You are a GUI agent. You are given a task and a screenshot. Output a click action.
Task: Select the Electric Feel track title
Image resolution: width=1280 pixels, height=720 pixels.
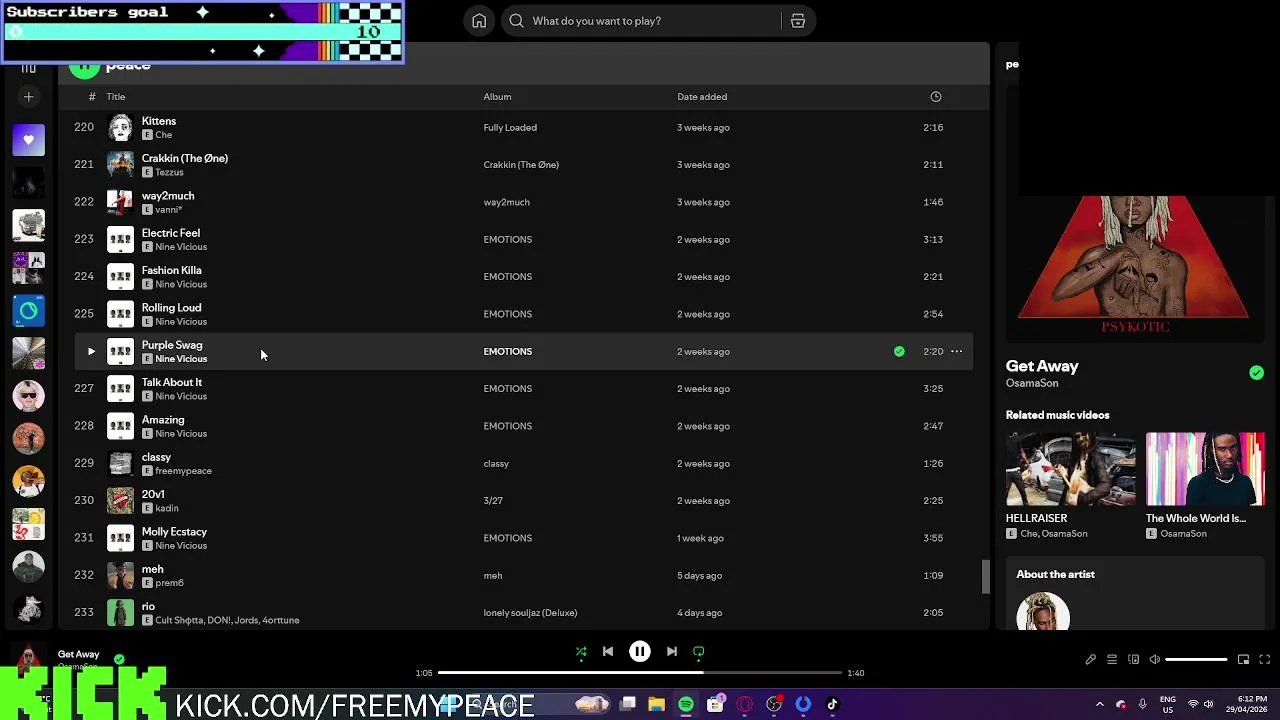click(x=171, y=233)
